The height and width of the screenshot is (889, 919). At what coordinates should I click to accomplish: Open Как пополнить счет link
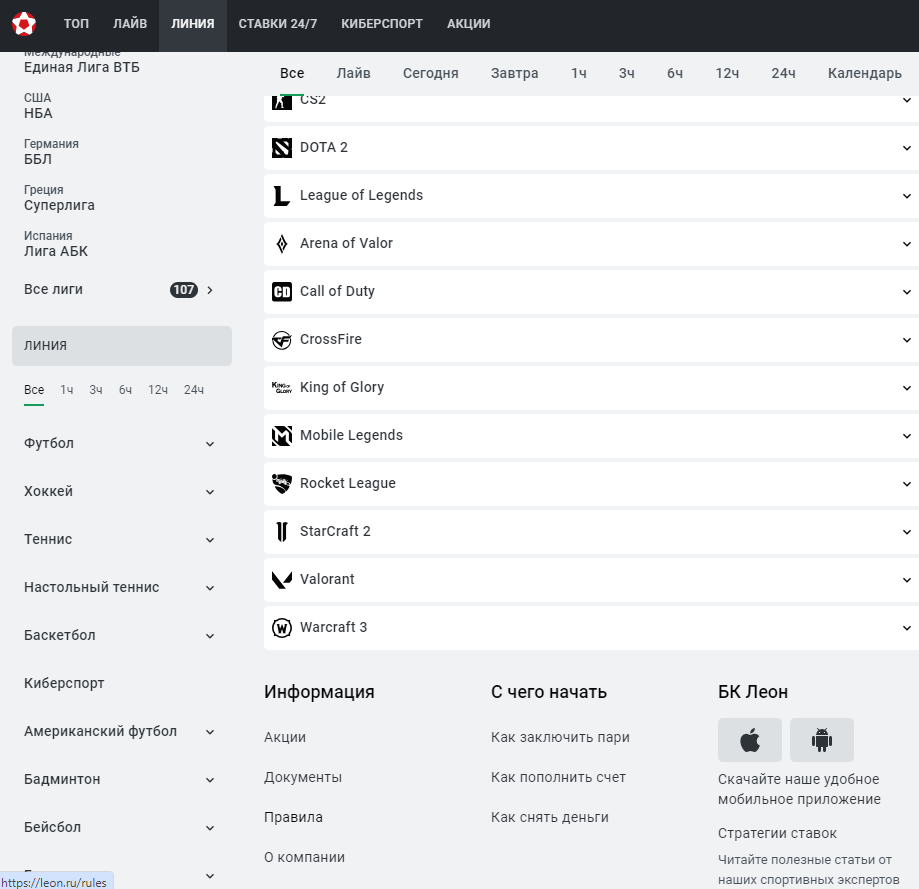pos(559,778)
